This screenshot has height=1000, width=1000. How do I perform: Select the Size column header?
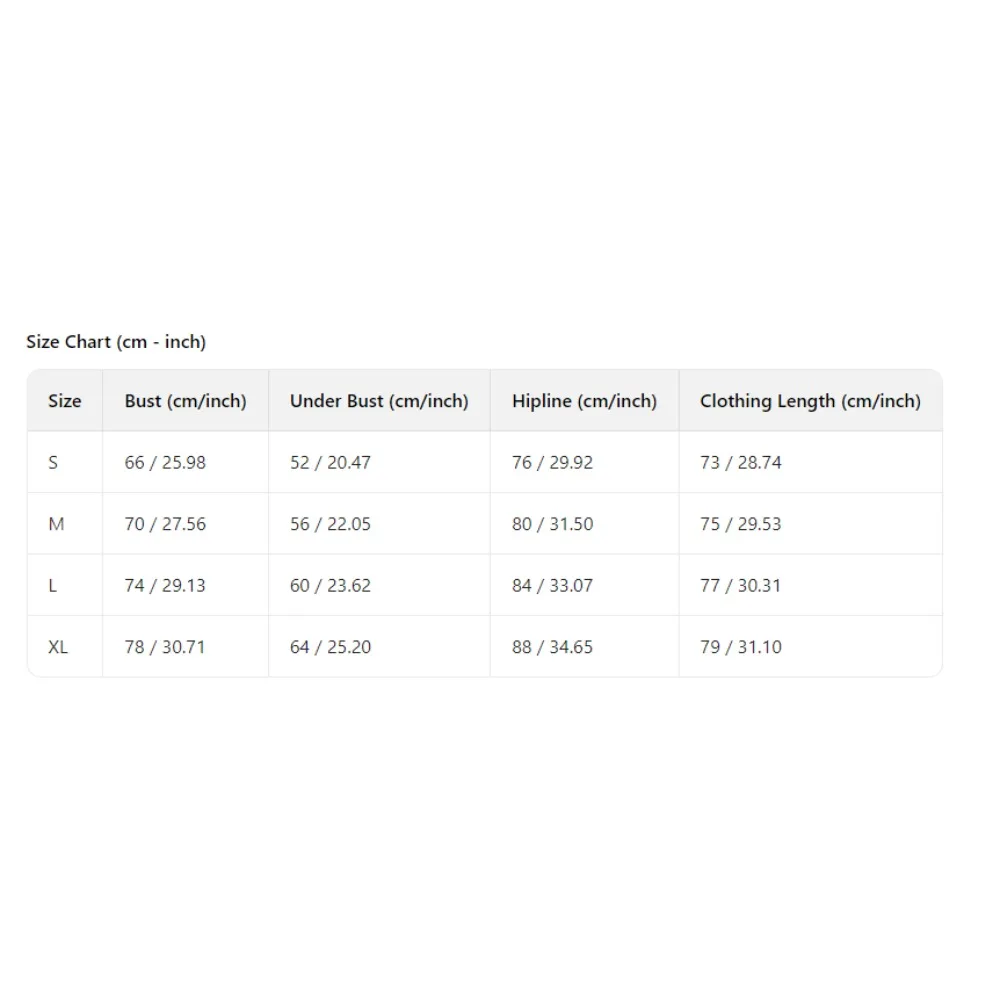(x=65, y=401)
